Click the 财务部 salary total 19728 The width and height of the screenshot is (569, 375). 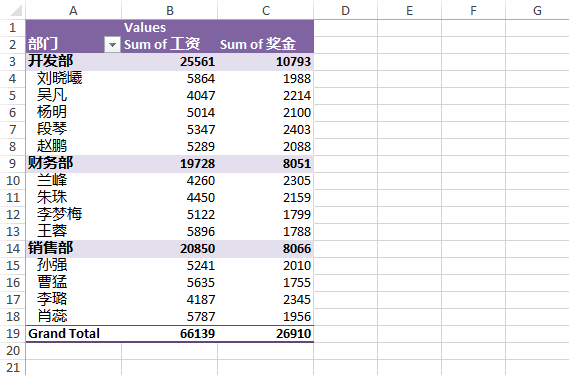tap(197, 164)
